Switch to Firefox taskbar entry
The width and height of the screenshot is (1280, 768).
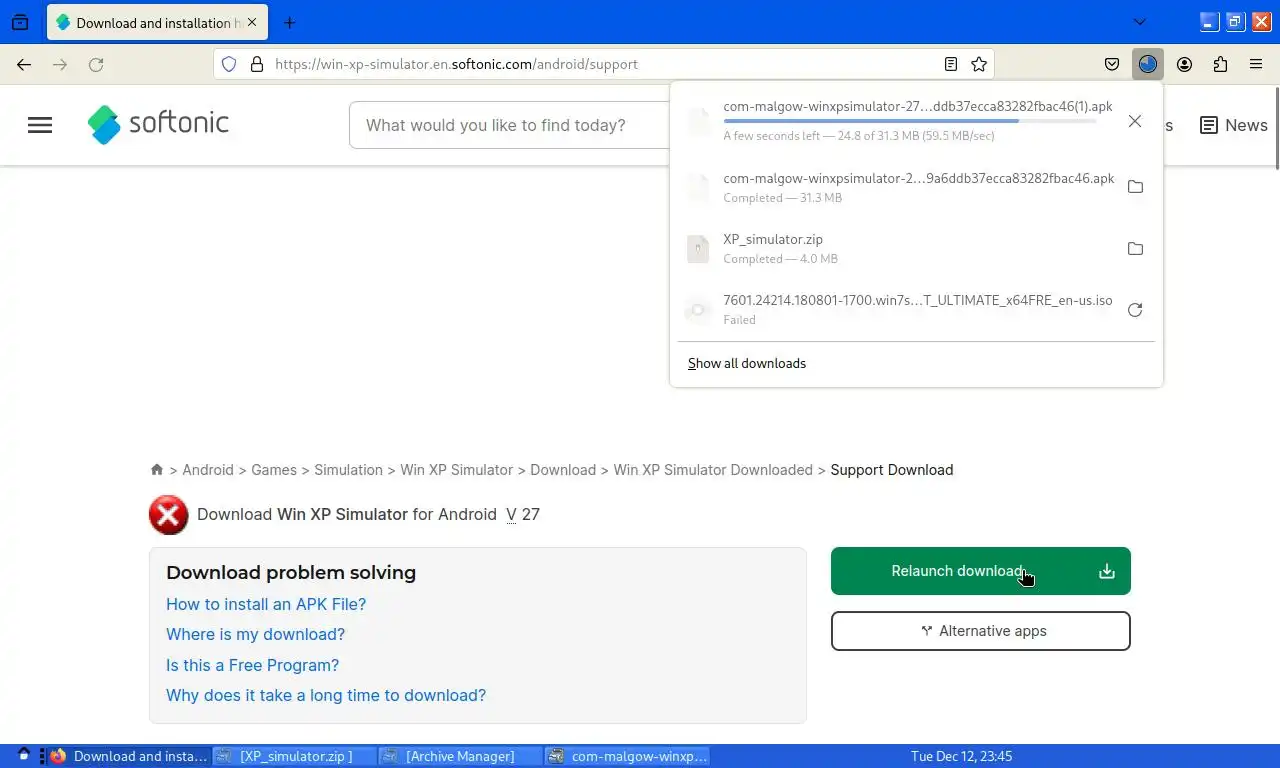128,756
